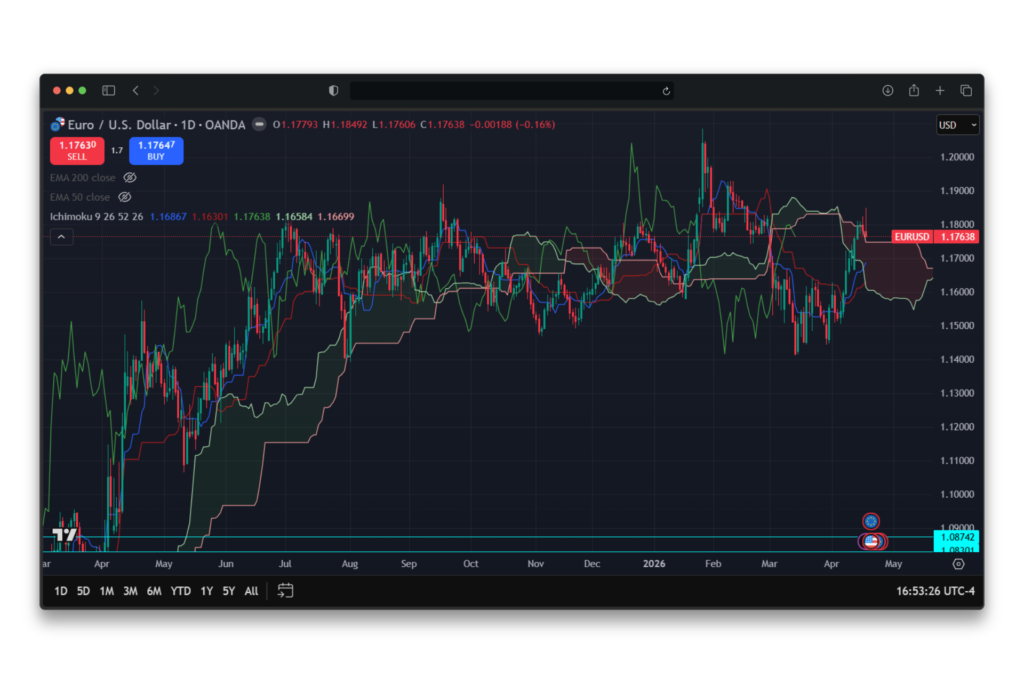The image size is (1024, 683).
Task: Collapse the indicator legend with the chevron
Action: [x=61, y=237]
